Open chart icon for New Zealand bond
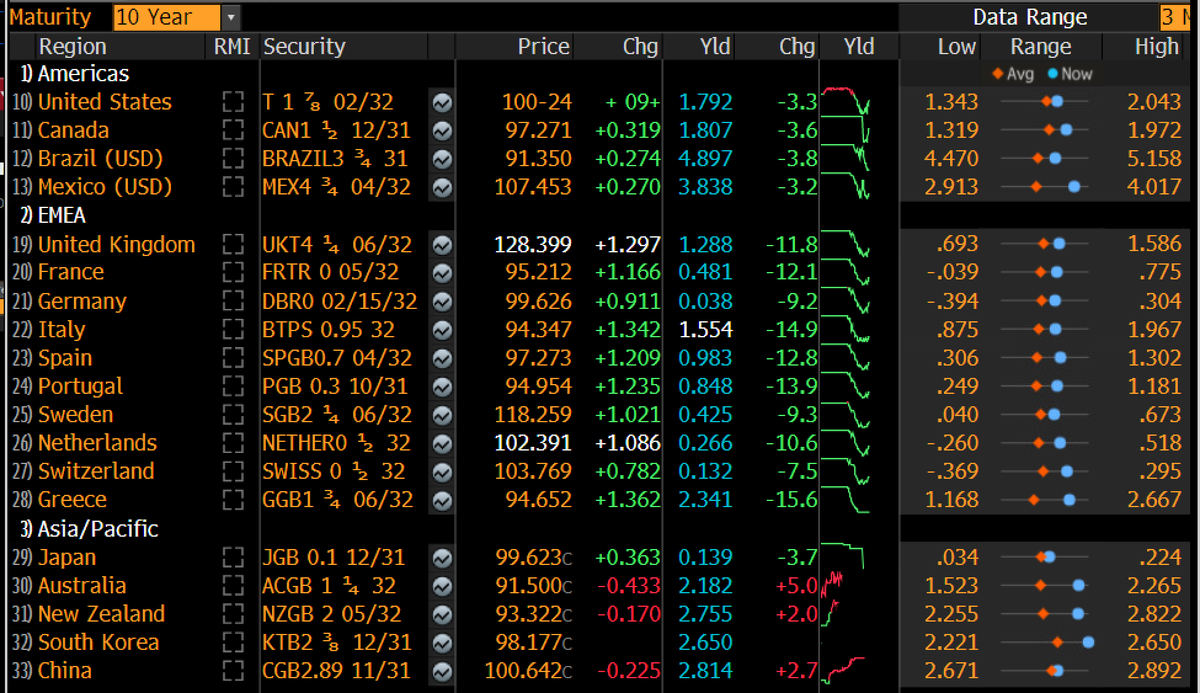The height and width of the screenshot is (693, 1200). [441, 614]
